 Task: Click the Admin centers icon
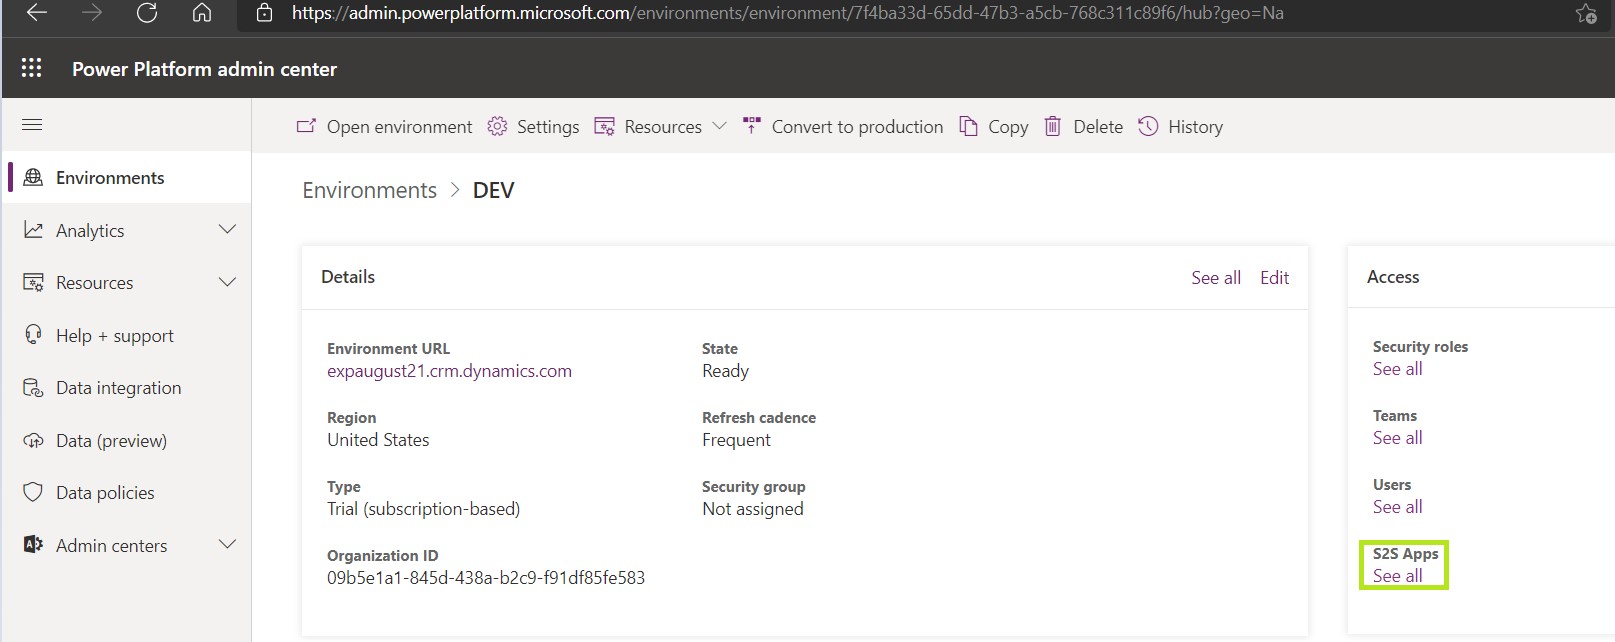33,545
